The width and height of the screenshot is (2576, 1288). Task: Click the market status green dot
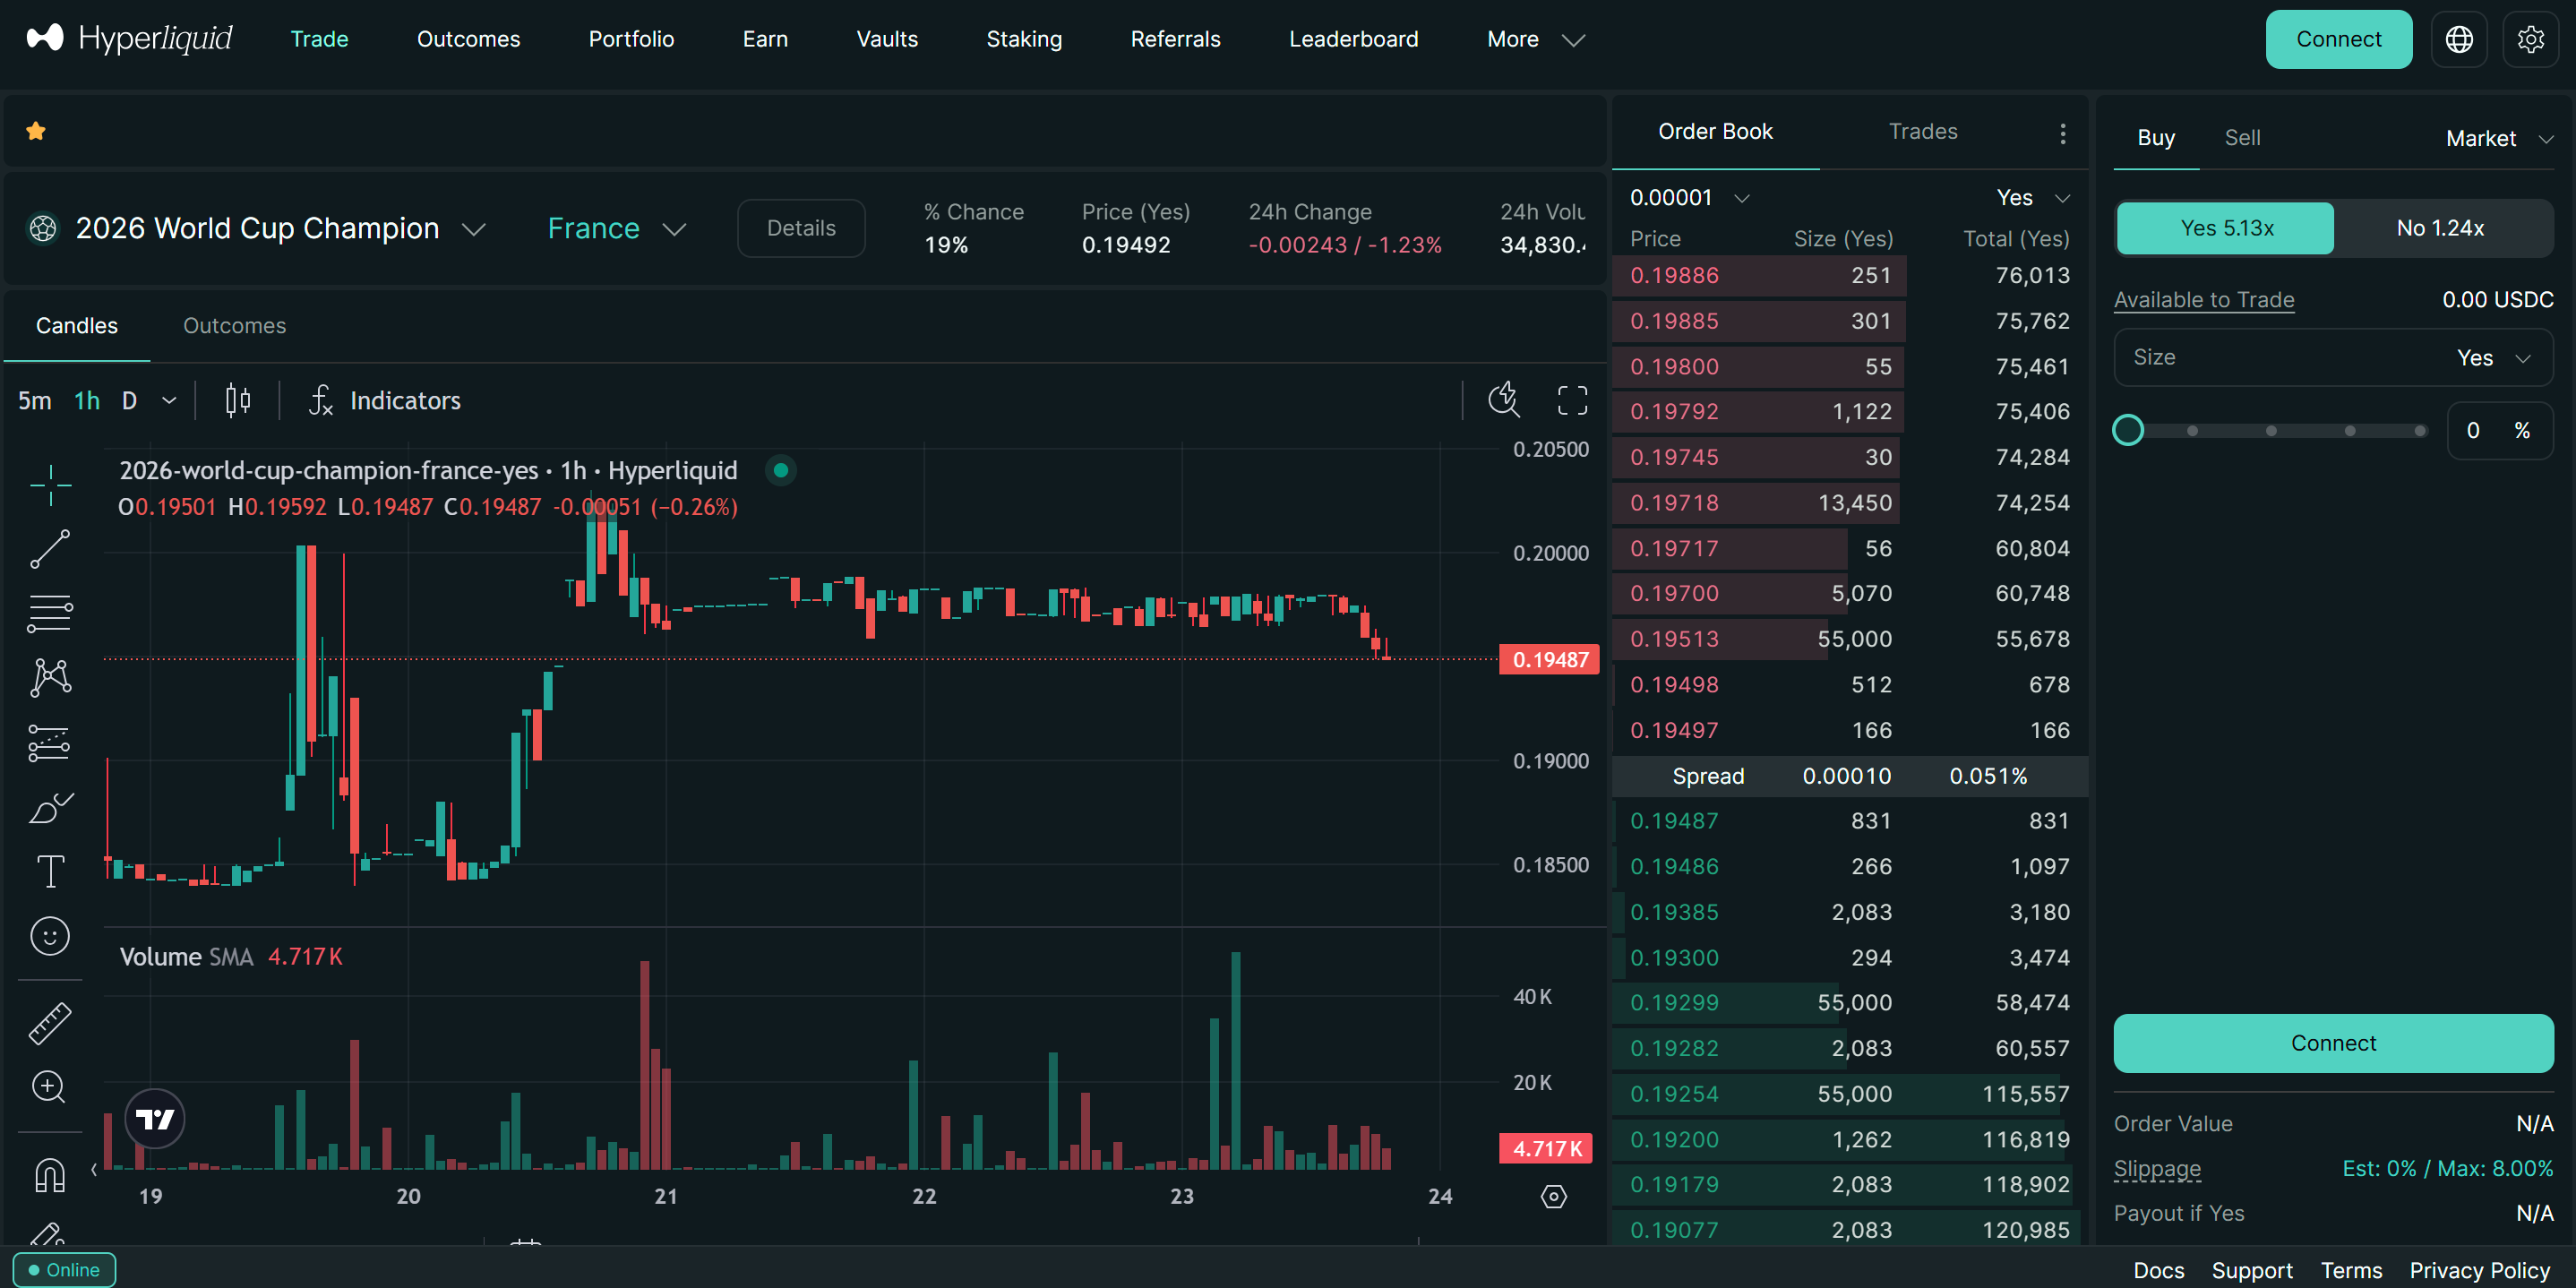click(781, 470)
